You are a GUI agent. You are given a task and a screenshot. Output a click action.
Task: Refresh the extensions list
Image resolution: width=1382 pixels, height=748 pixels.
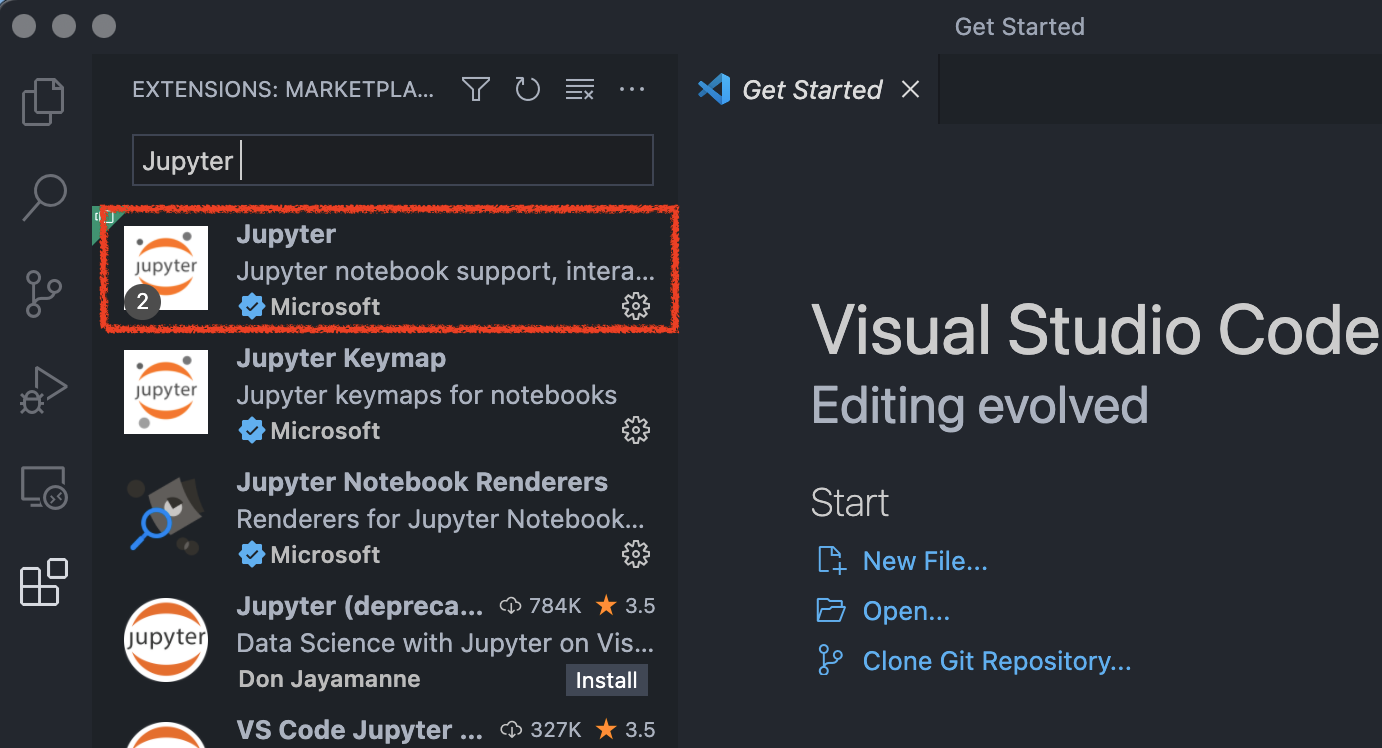coord(527,89)
